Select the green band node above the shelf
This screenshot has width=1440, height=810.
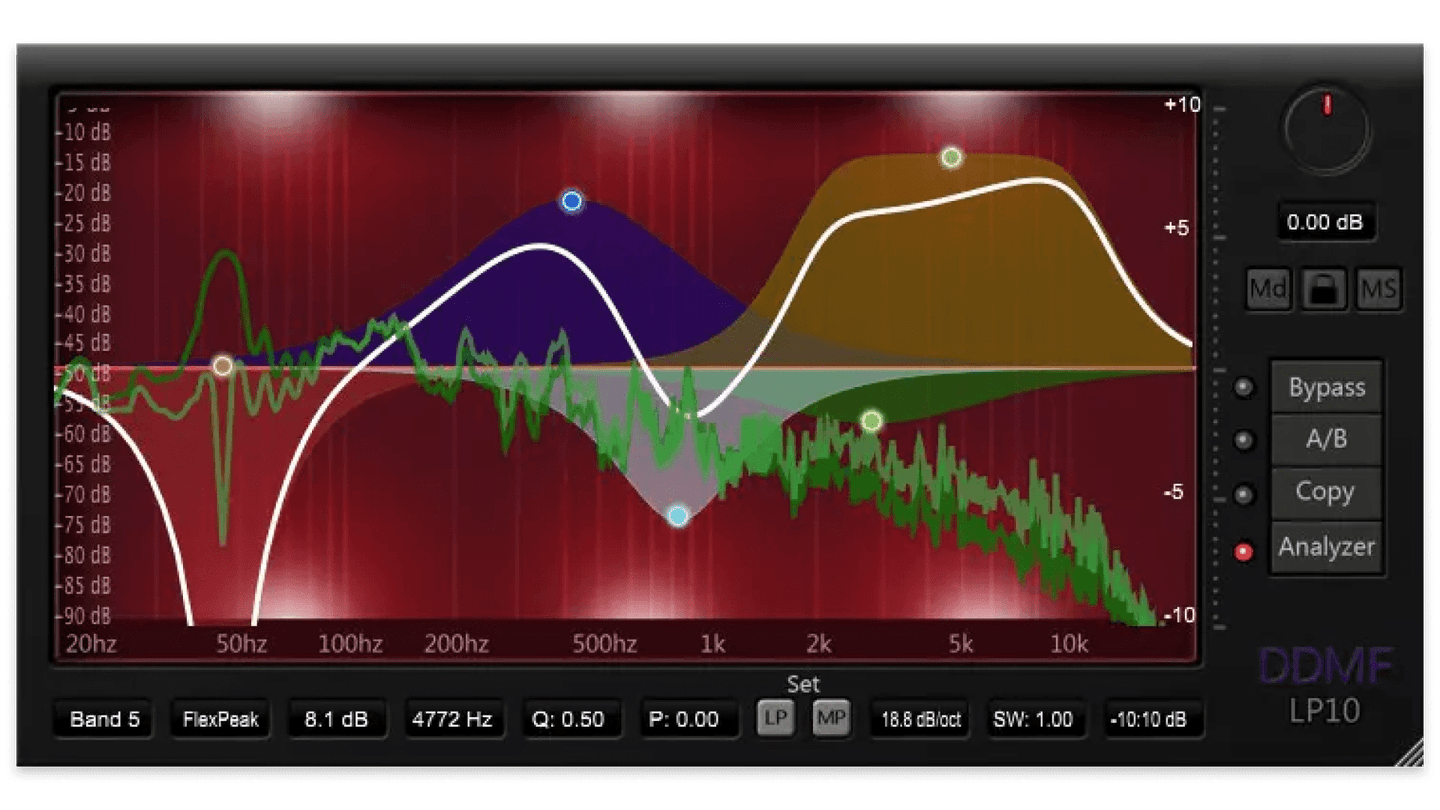click(x=950, y=157)
